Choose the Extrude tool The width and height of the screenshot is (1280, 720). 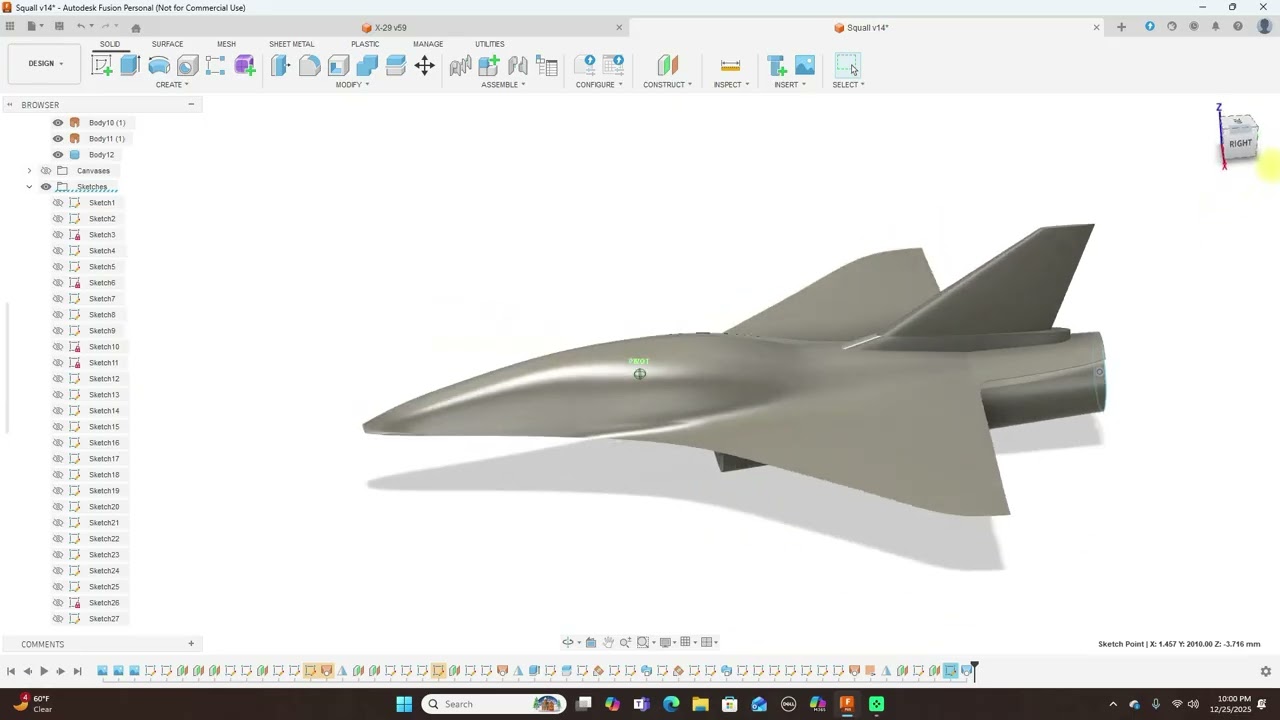pos(130,66)
